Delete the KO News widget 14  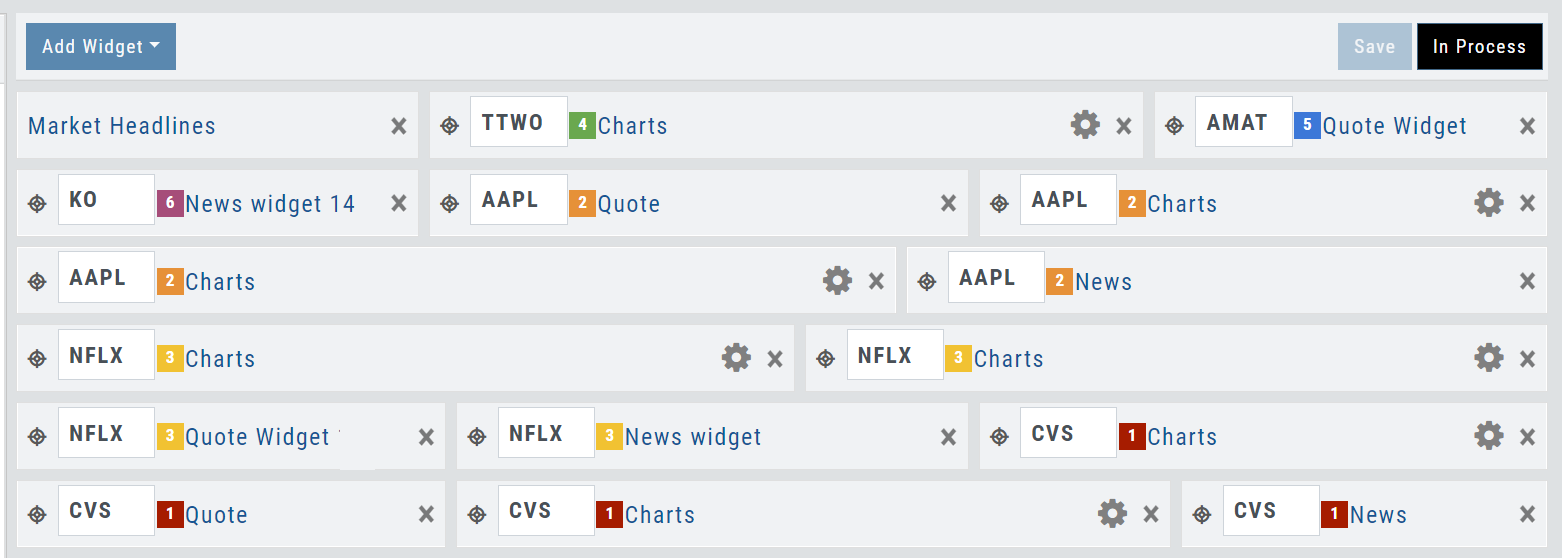[398, 203]
